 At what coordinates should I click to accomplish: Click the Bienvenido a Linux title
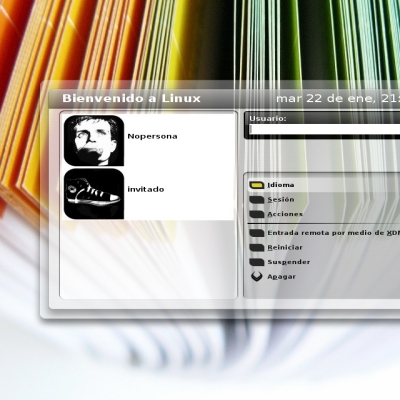131,98
